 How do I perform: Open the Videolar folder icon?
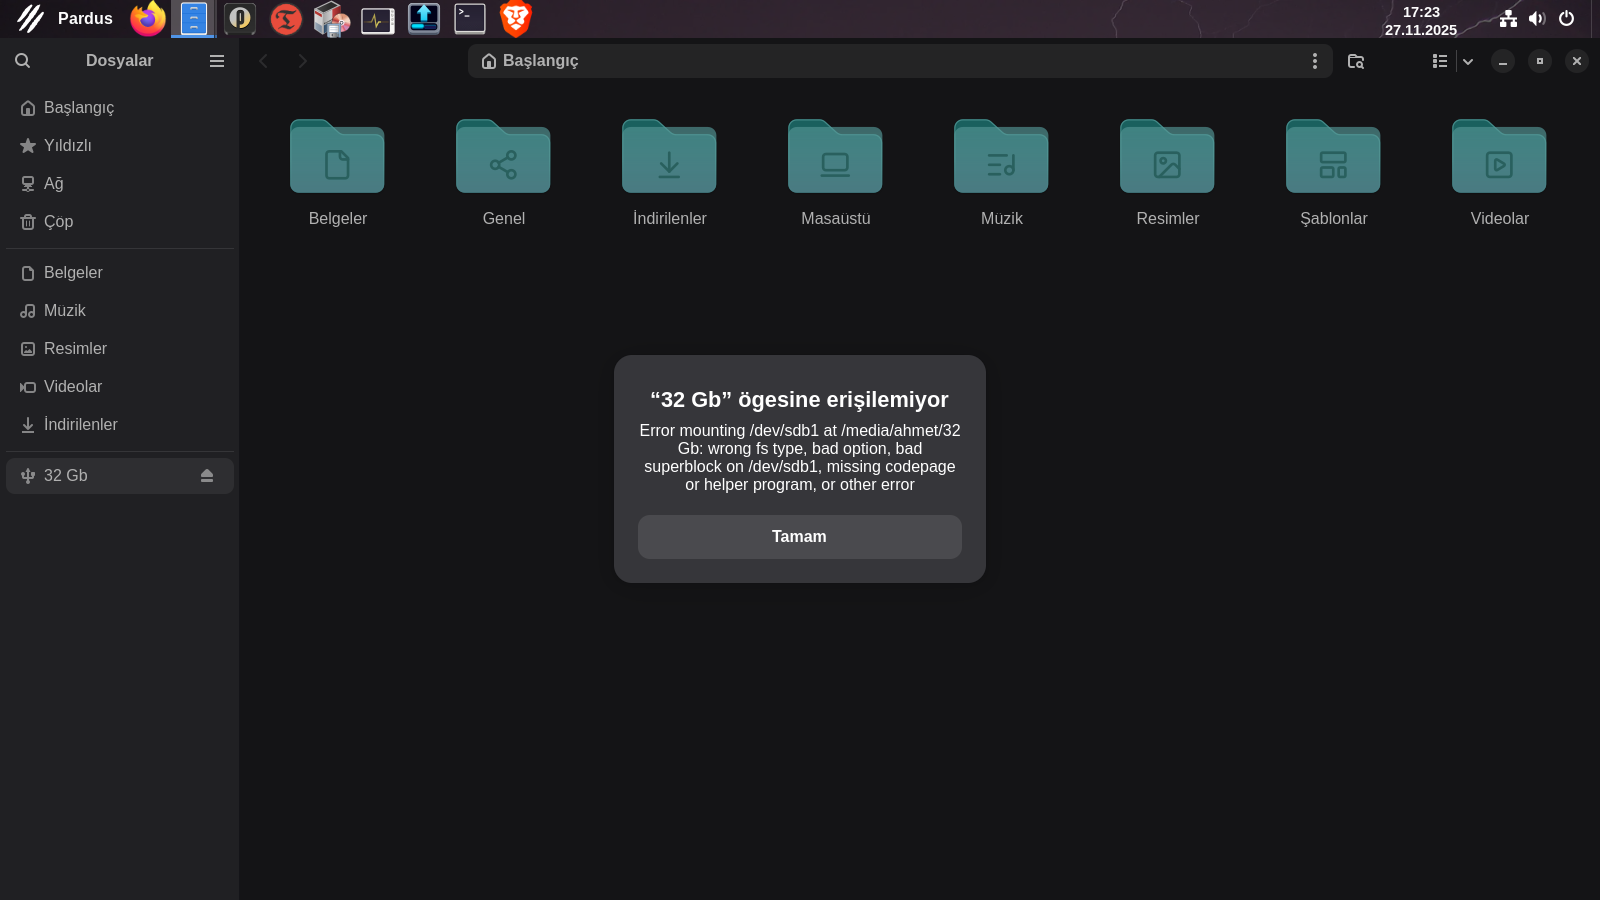[1499, 158]
